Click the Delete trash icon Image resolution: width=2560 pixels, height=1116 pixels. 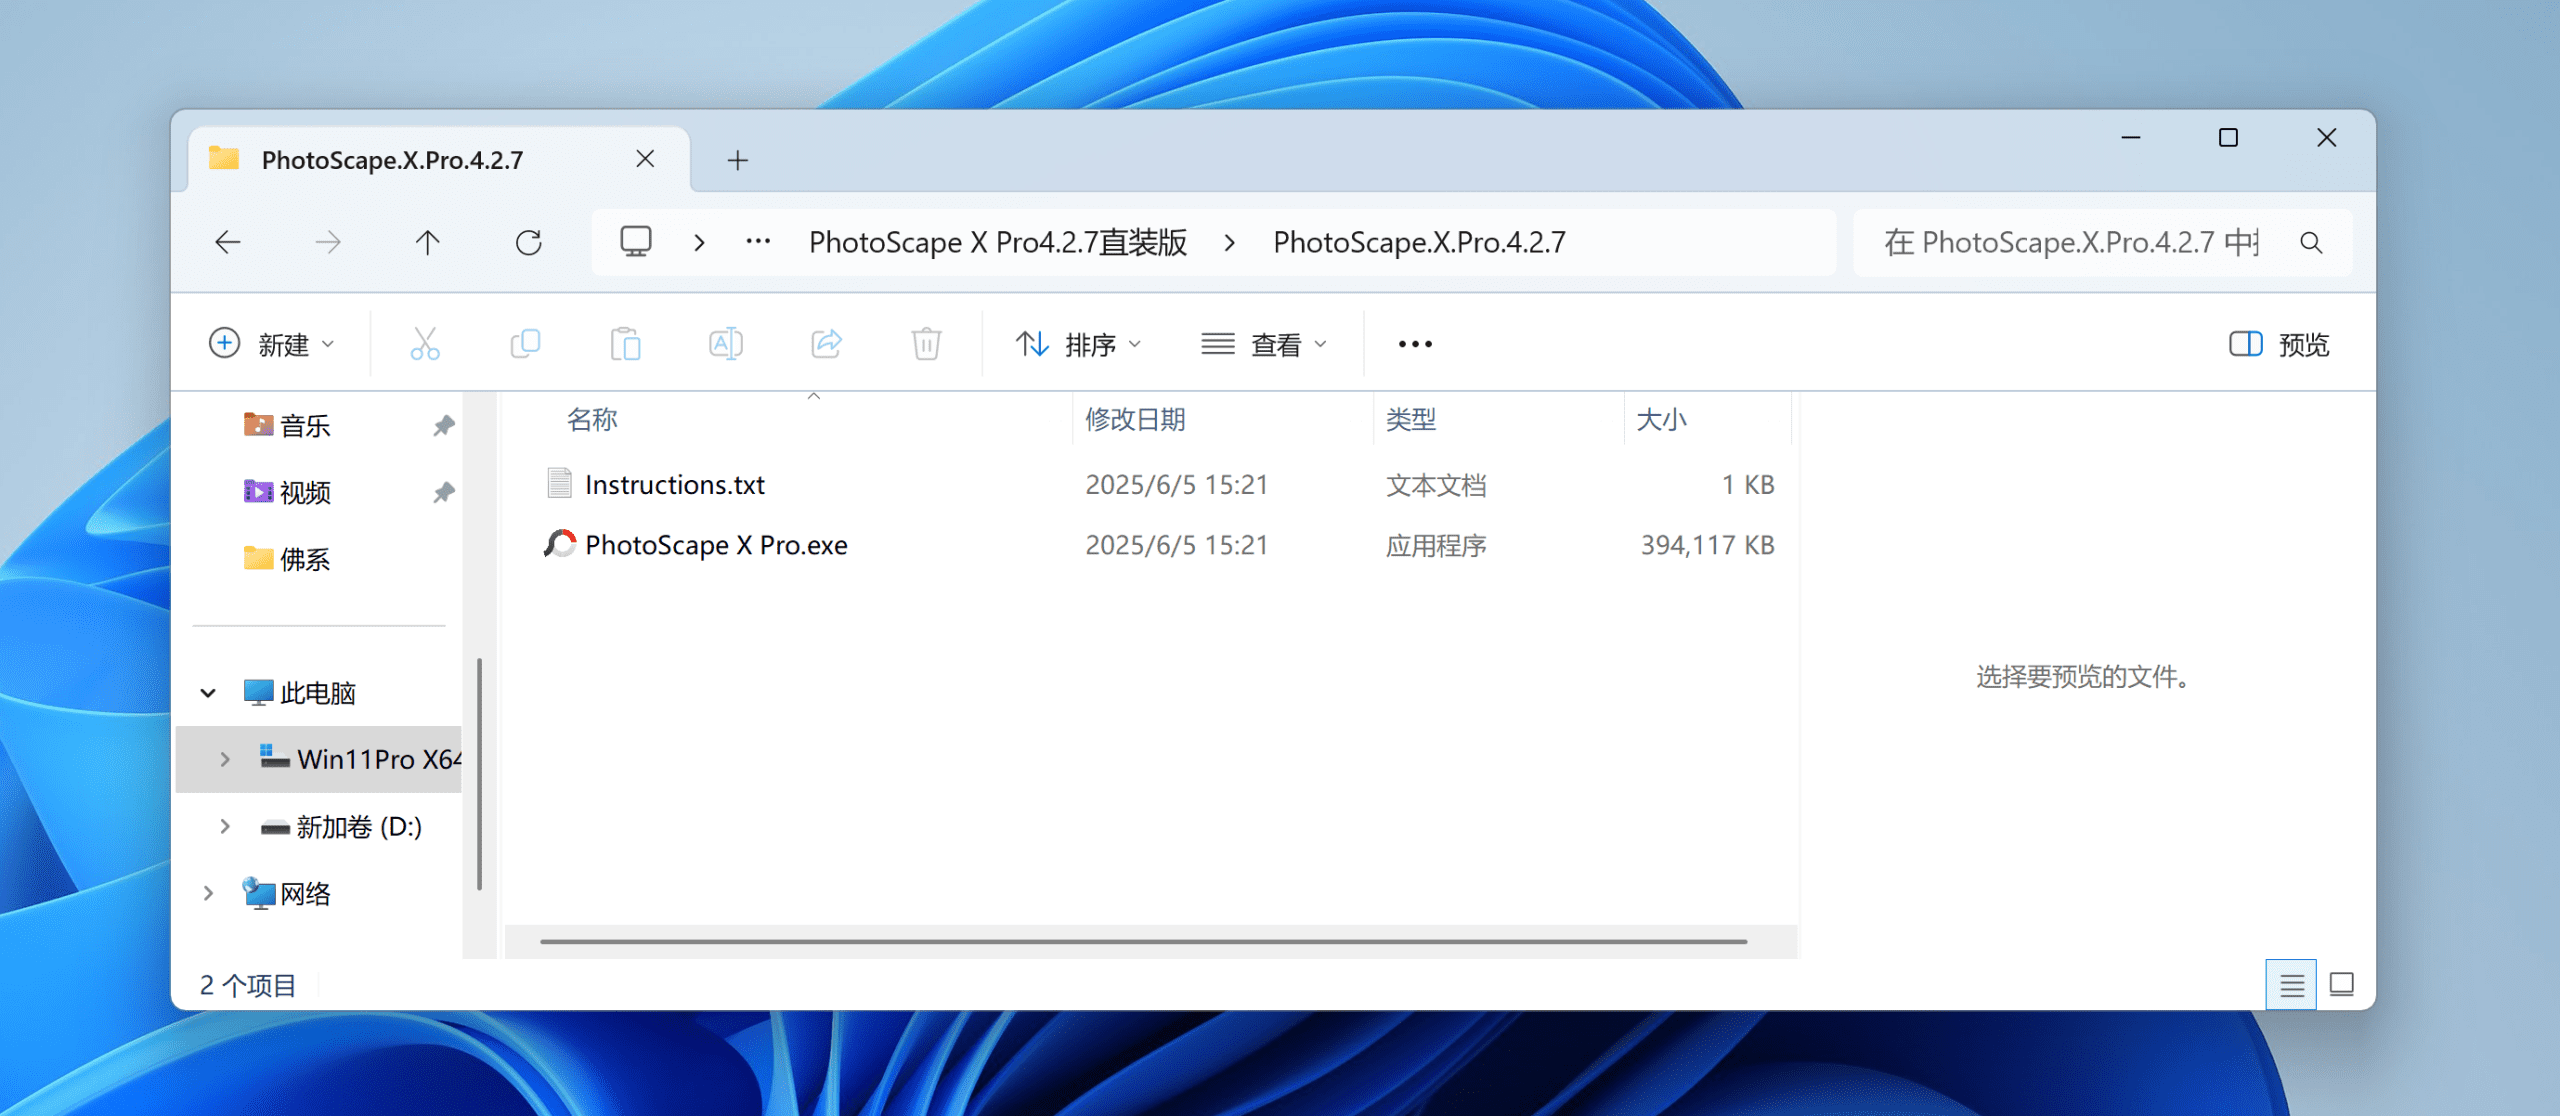[927, 344]
